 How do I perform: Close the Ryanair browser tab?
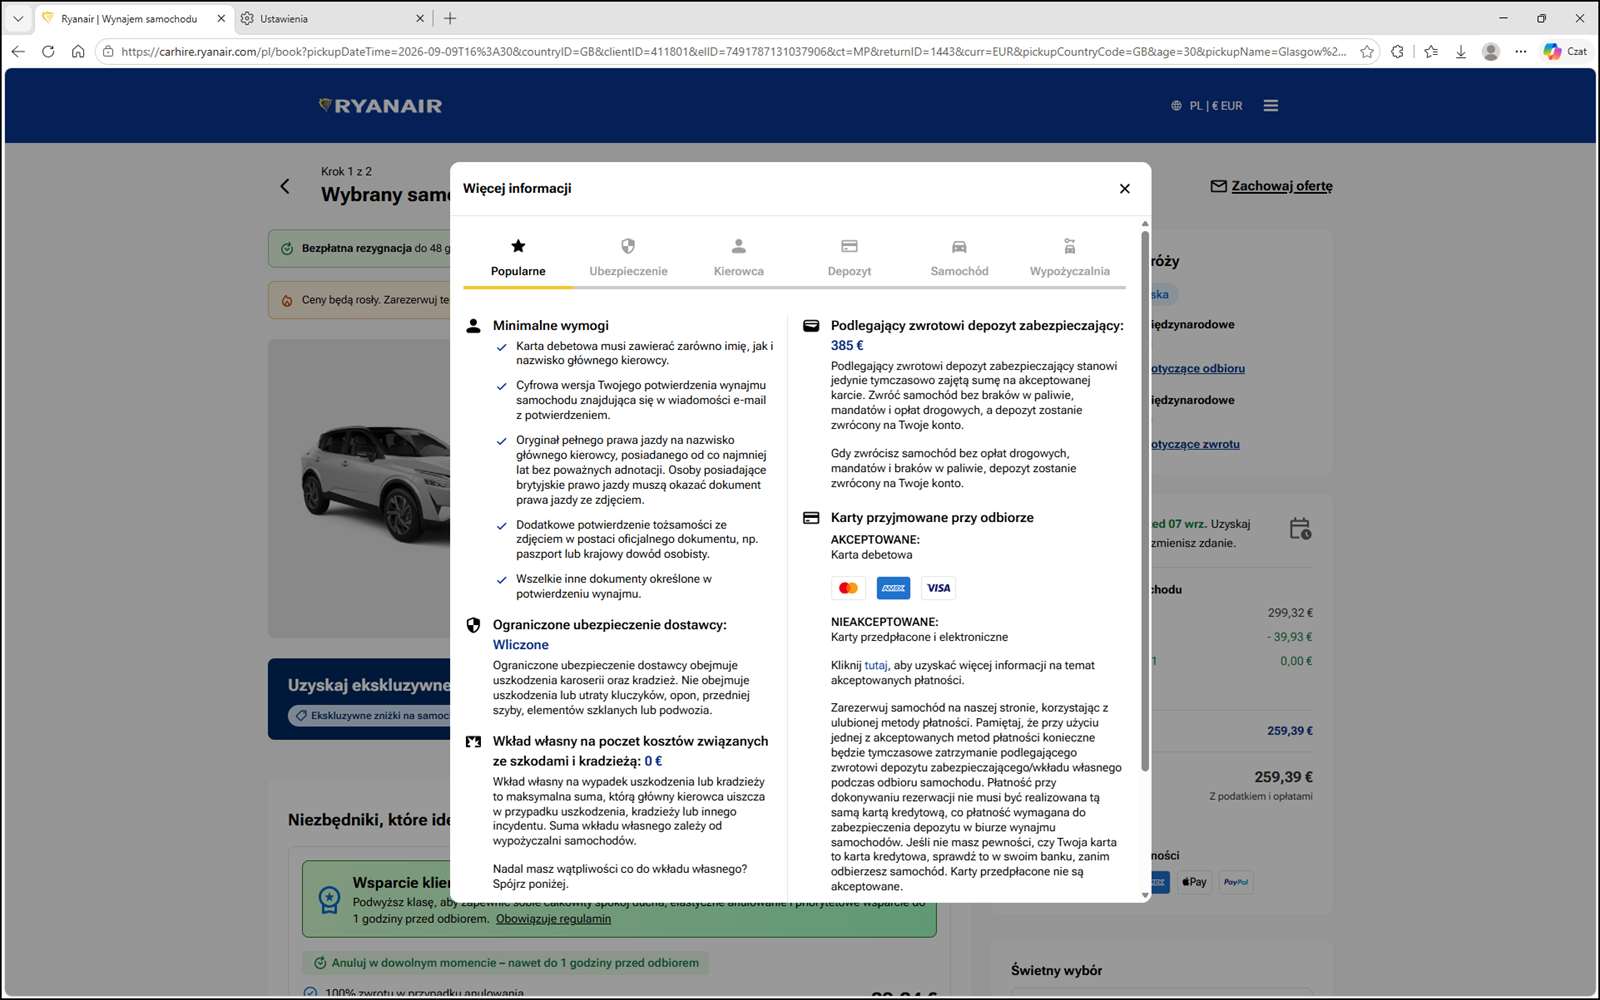pyautogui.click(x=221, y=19)
